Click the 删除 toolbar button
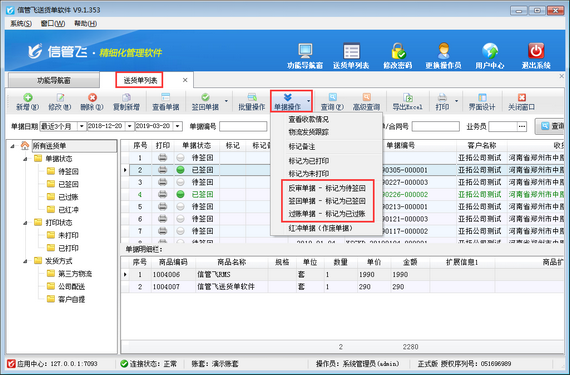Viewport: 570px width, 375px height. tap(92, 102)
